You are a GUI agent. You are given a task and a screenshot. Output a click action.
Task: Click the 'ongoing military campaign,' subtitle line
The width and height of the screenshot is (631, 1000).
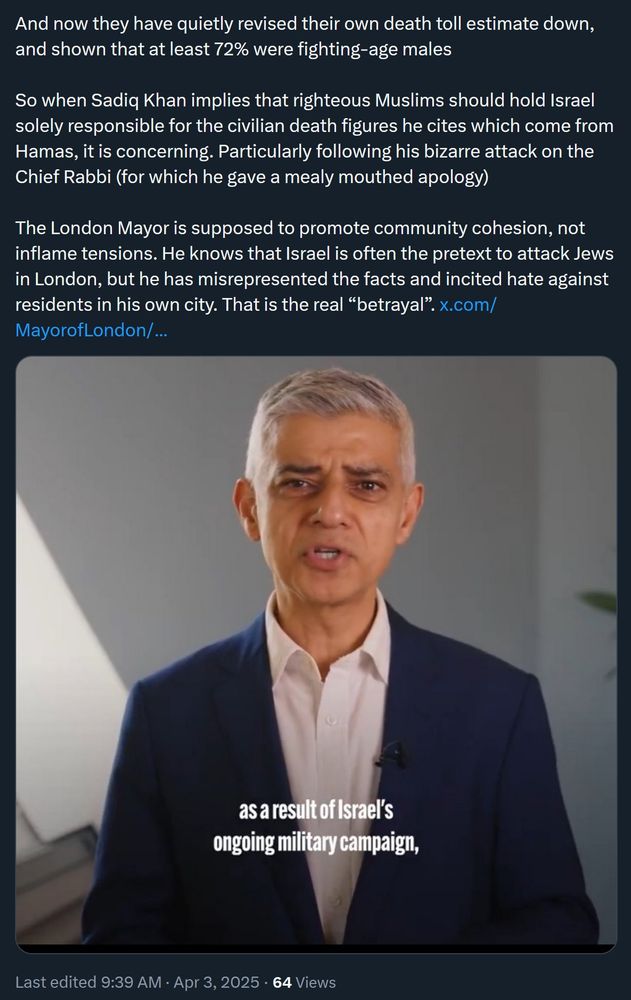(316, 842)
